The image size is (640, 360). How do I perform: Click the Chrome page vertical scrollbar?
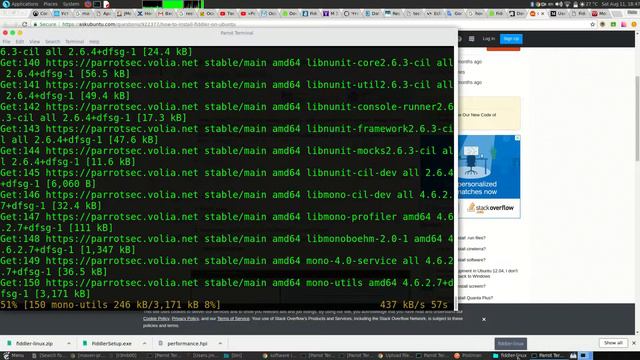click(637, 118)
